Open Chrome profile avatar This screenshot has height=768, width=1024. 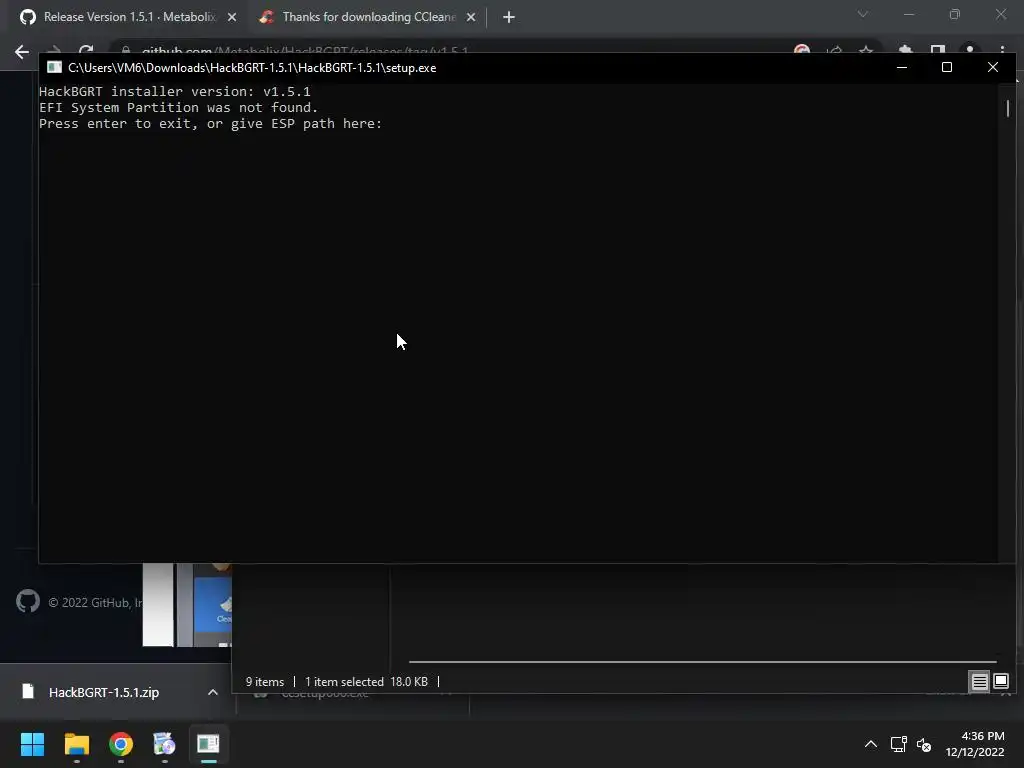[x=970, y=50]
